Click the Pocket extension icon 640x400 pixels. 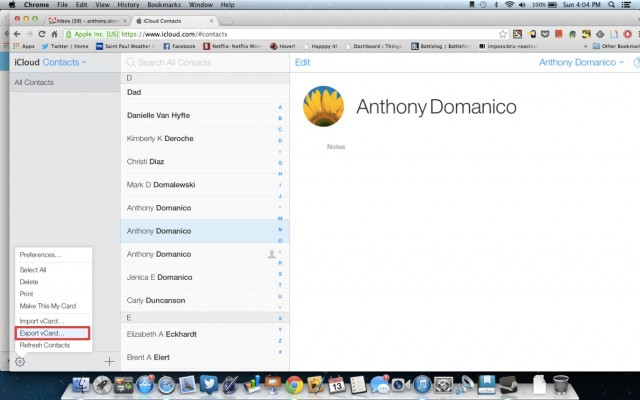pos(545,34)
